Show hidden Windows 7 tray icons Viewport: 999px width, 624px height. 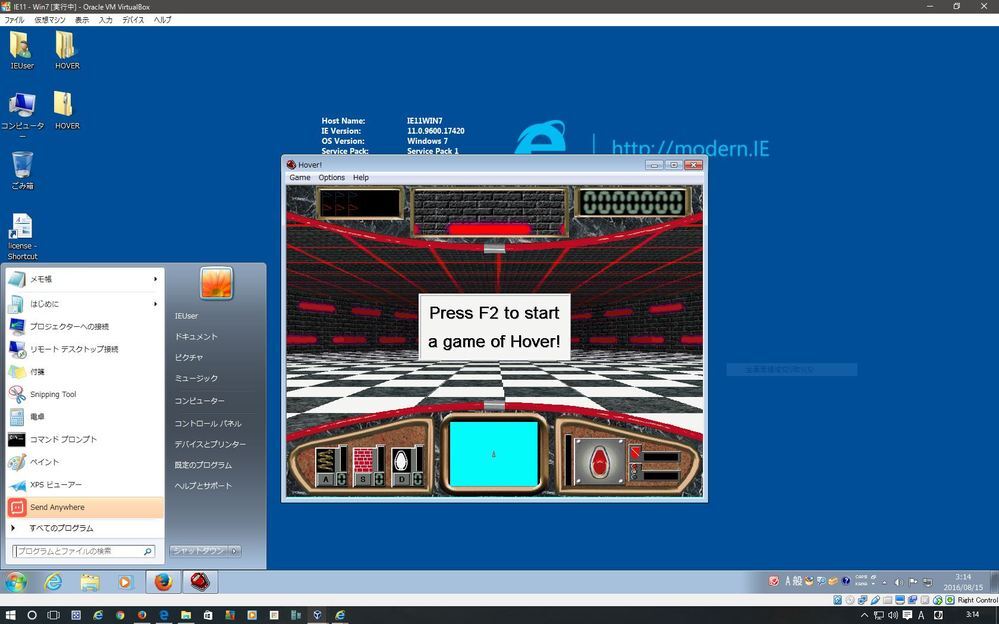coord(884,582)
